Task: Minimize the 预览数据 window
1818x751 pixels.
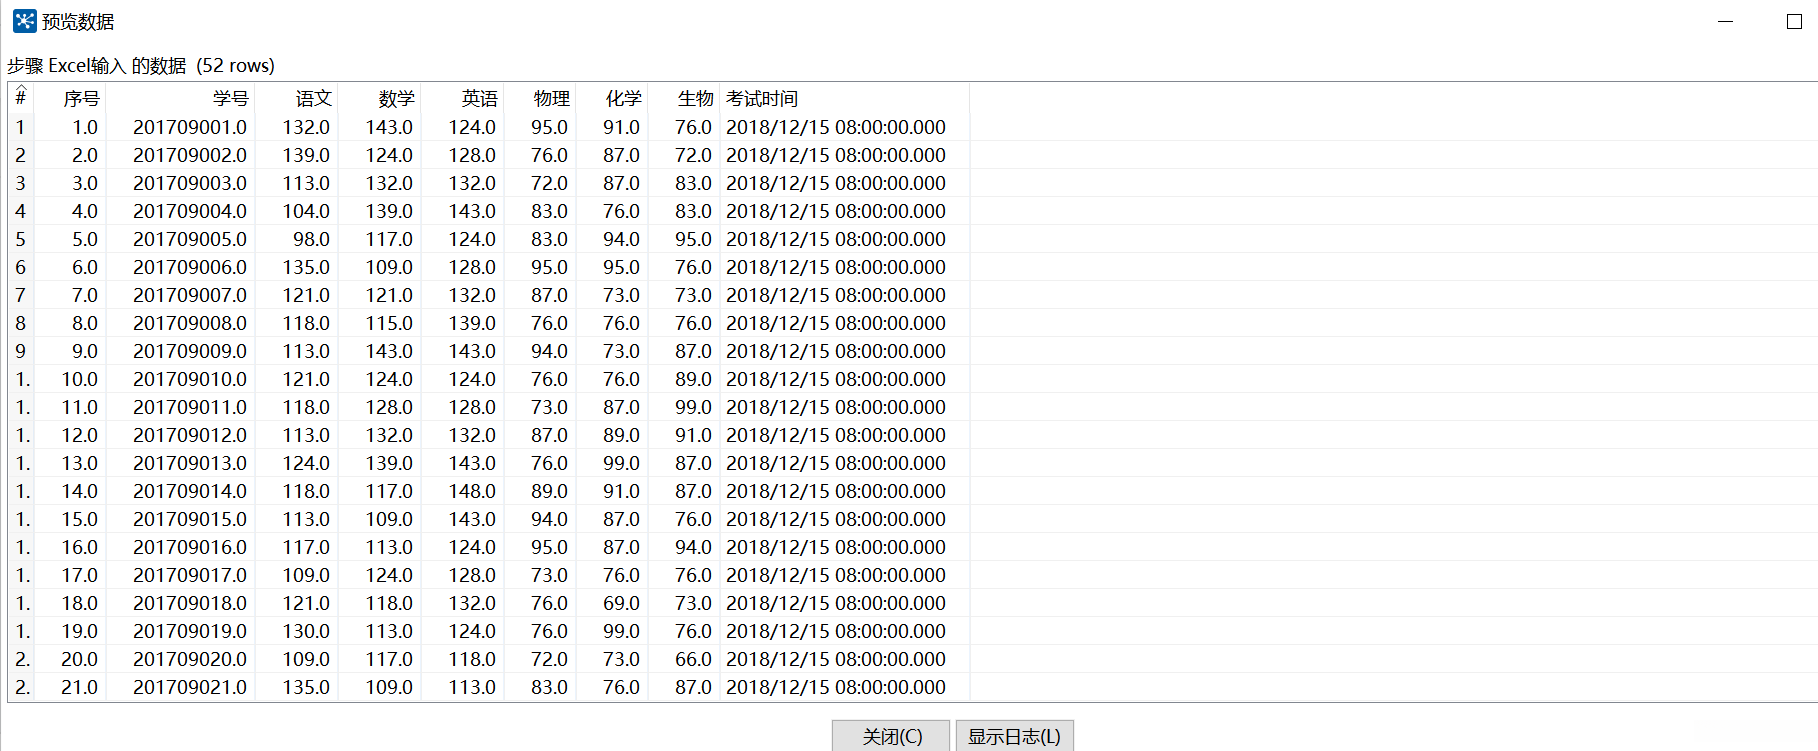Action: click(1725, 21)
